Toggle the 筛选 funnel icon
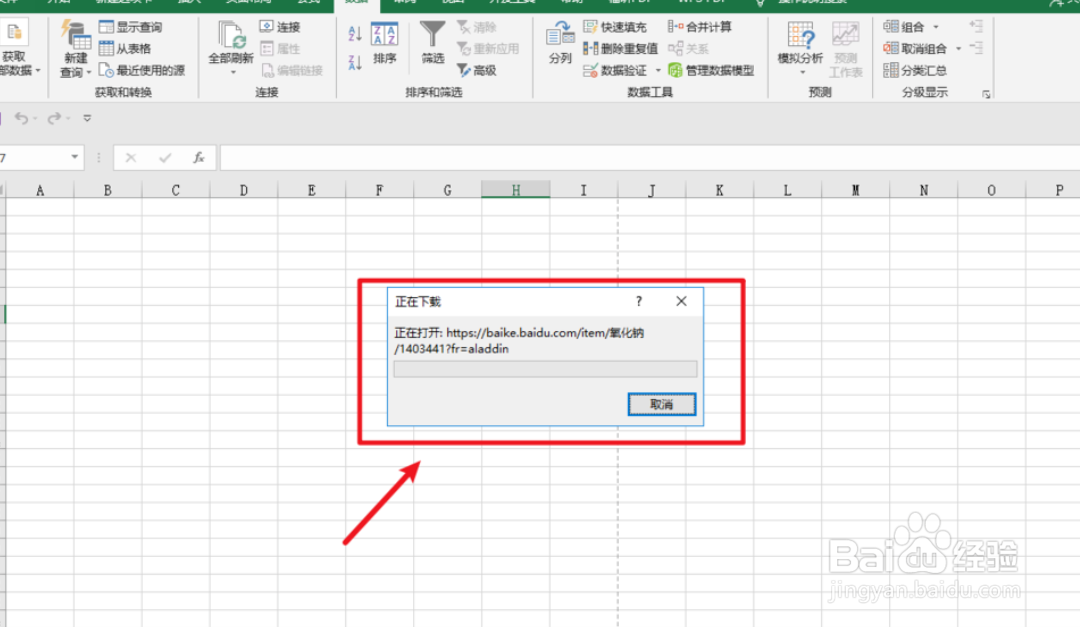 (433, 34)
